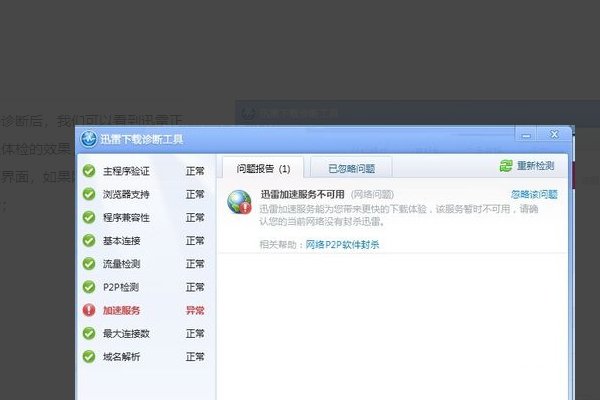The width and height of the screenshot is (600, 400).
Task: Click the 正常 status for 域名解析
Action: point(195,357)
